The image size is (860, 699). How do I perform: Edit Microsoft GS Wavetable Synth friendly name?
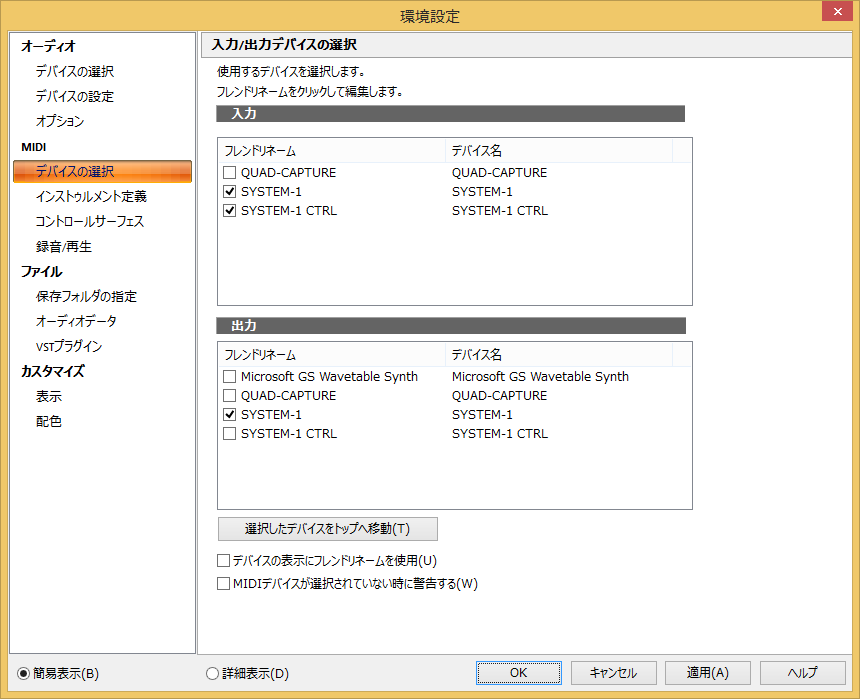point(329,376)
